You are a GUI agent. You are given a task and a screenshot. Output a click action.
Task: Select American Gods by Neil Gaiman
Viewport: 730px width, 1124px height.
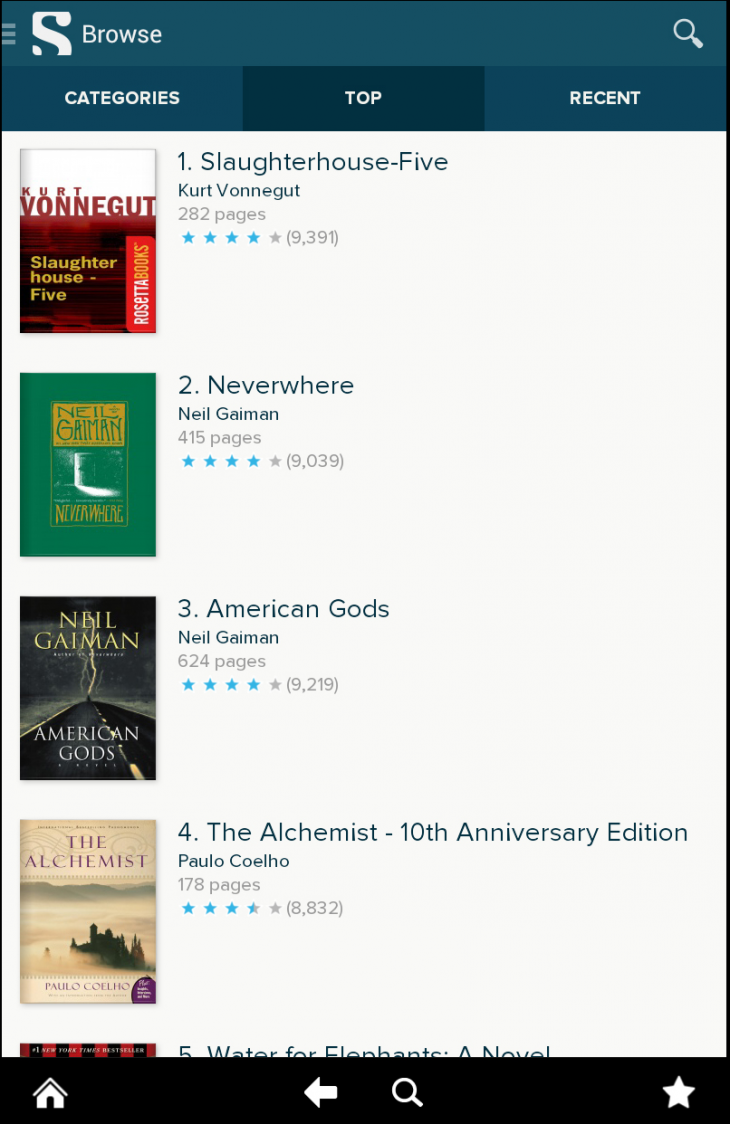283,608
